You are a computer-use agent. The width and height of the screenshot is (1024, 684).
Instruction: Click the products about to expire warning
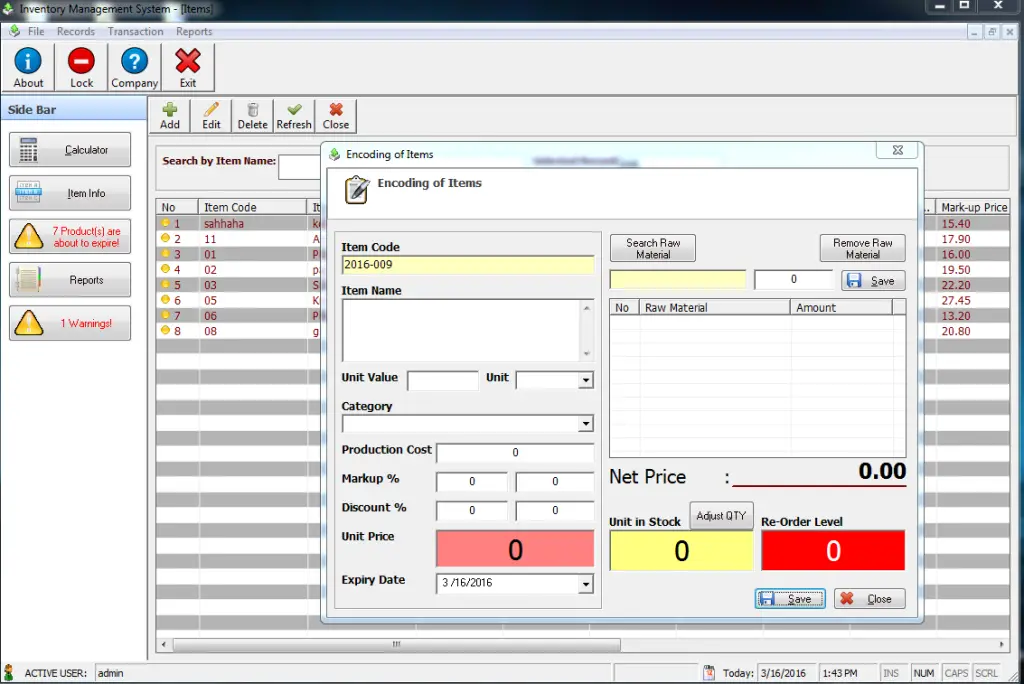[x=69, y=236]
